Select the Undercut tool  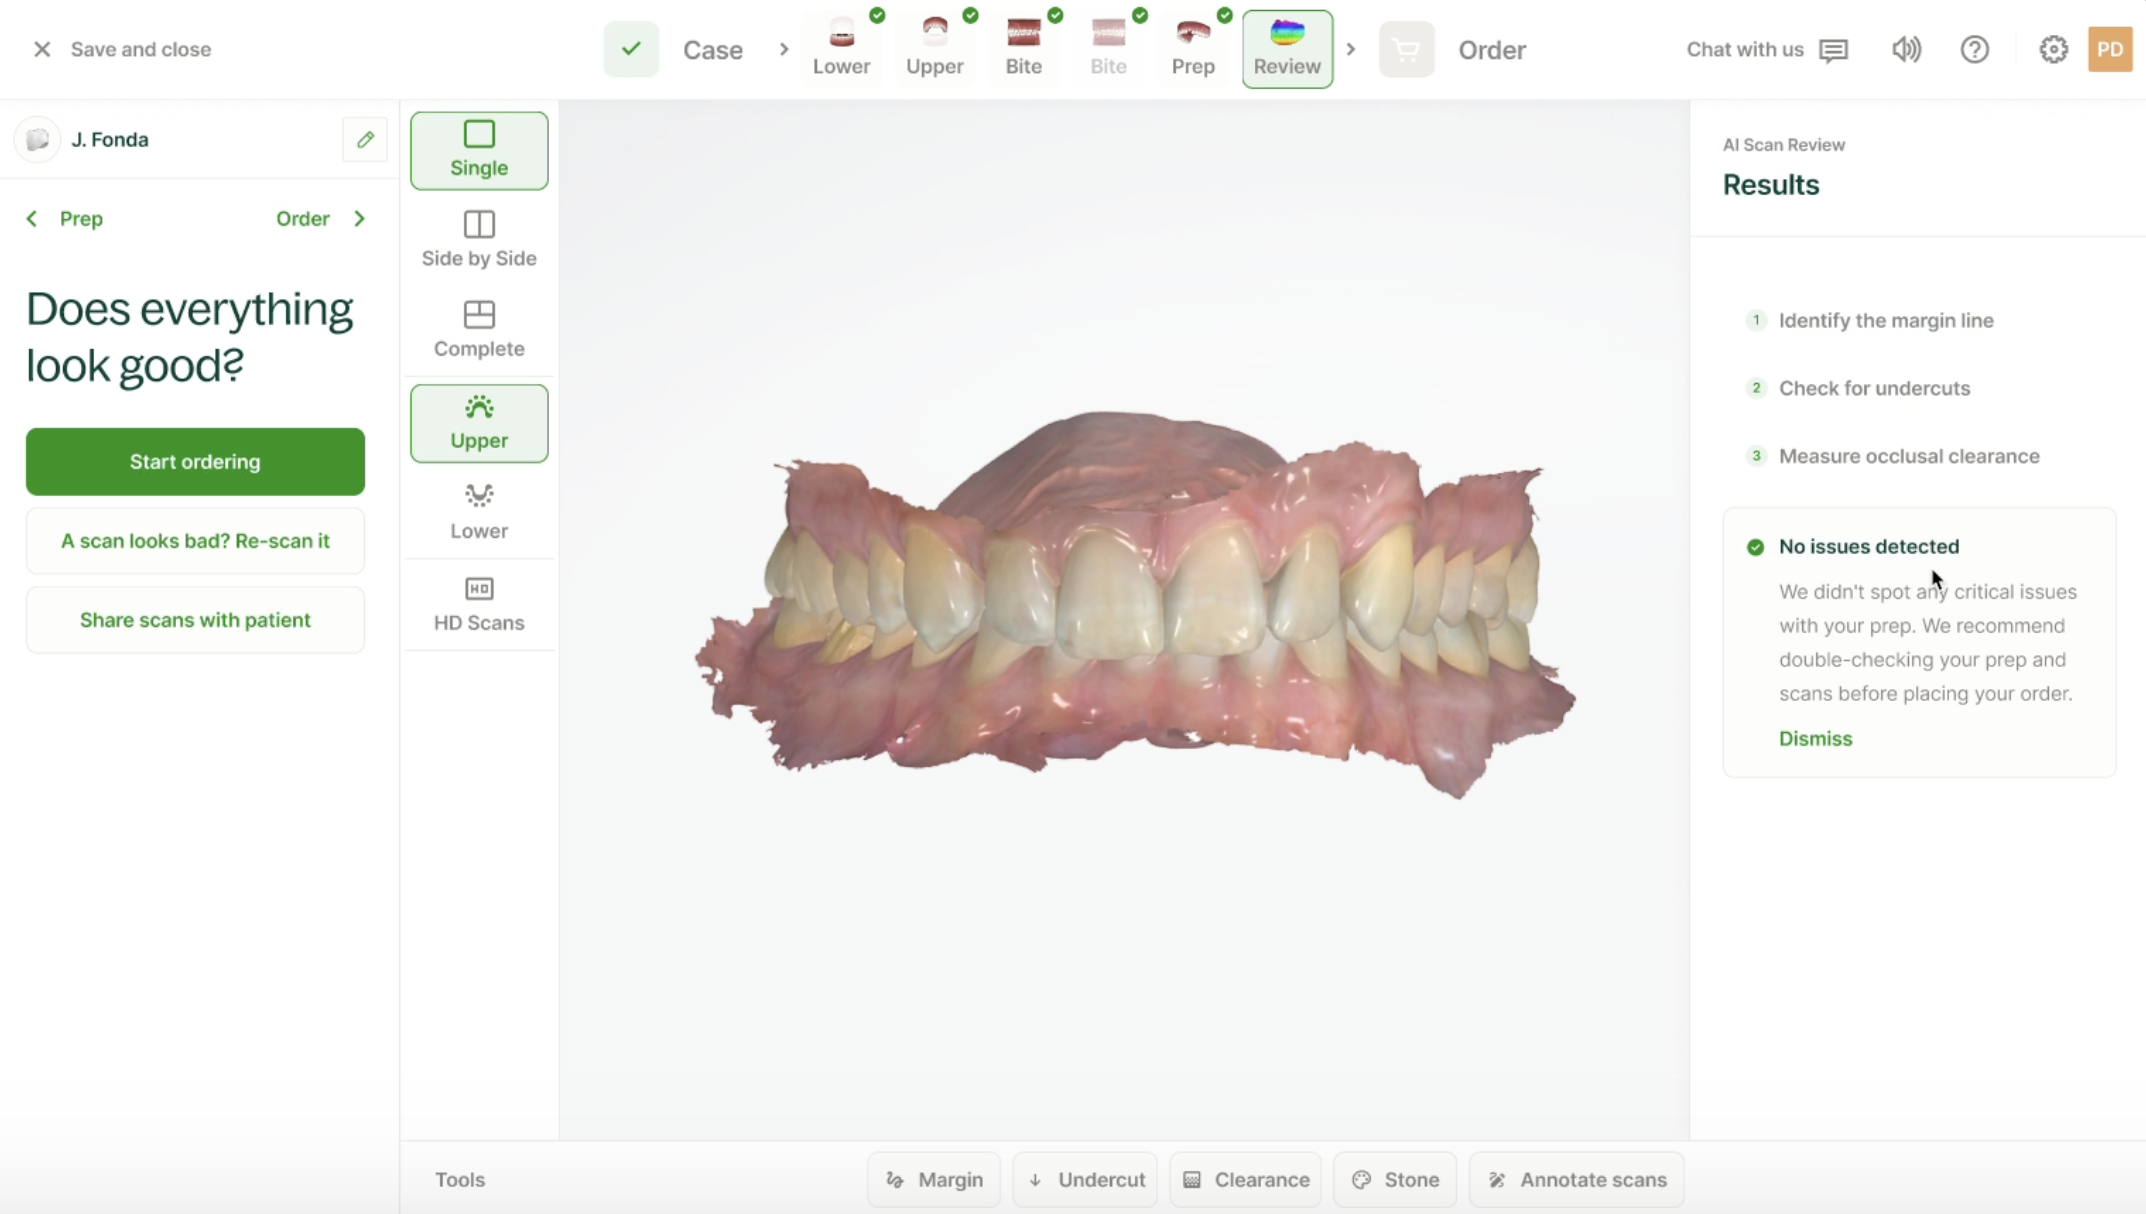pos(1086,1180)
